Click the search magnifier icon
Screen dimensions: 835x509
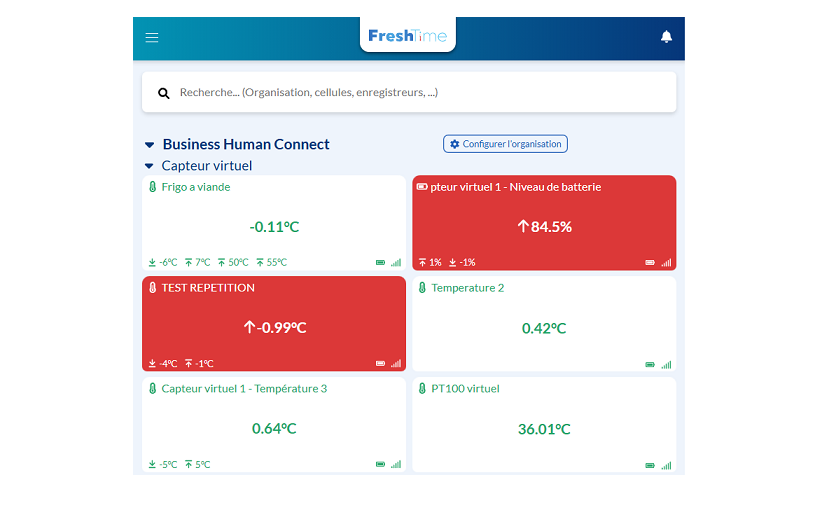[164, 93]
